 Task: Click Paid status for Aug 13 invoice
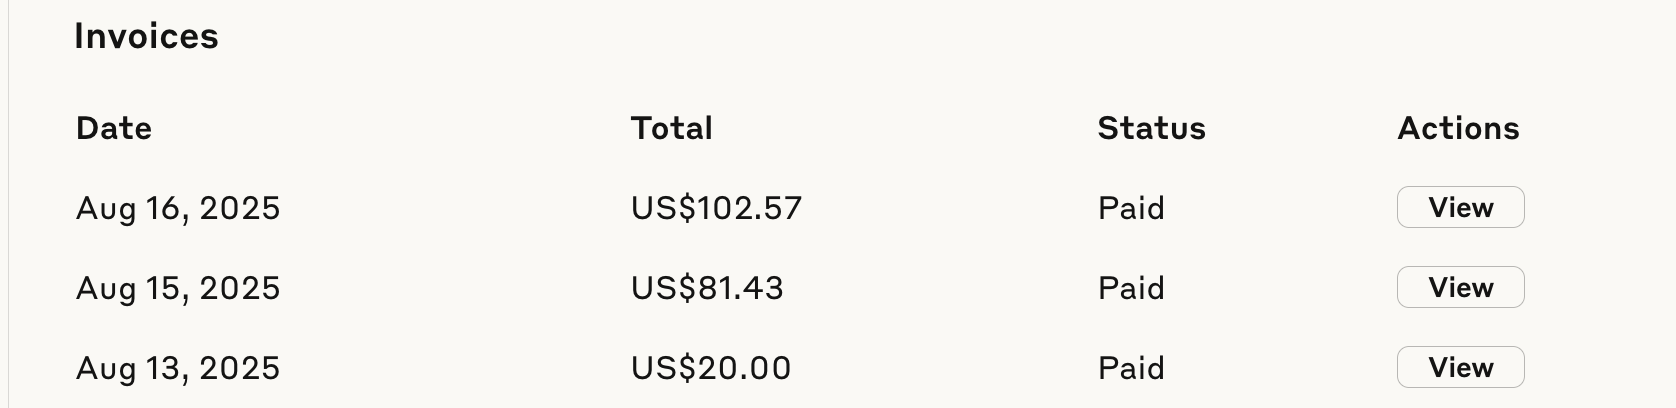click(x=1131, y=368)
